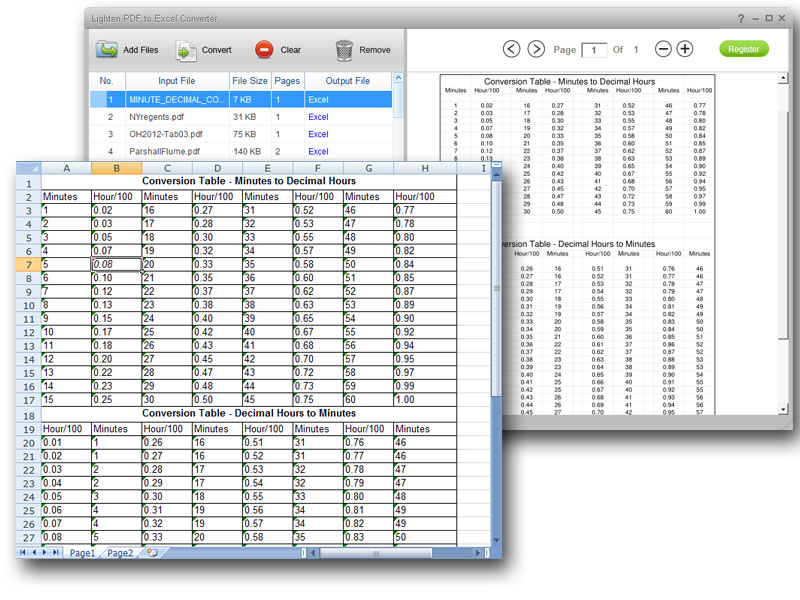Click the File Size column header

coord(249,81)
